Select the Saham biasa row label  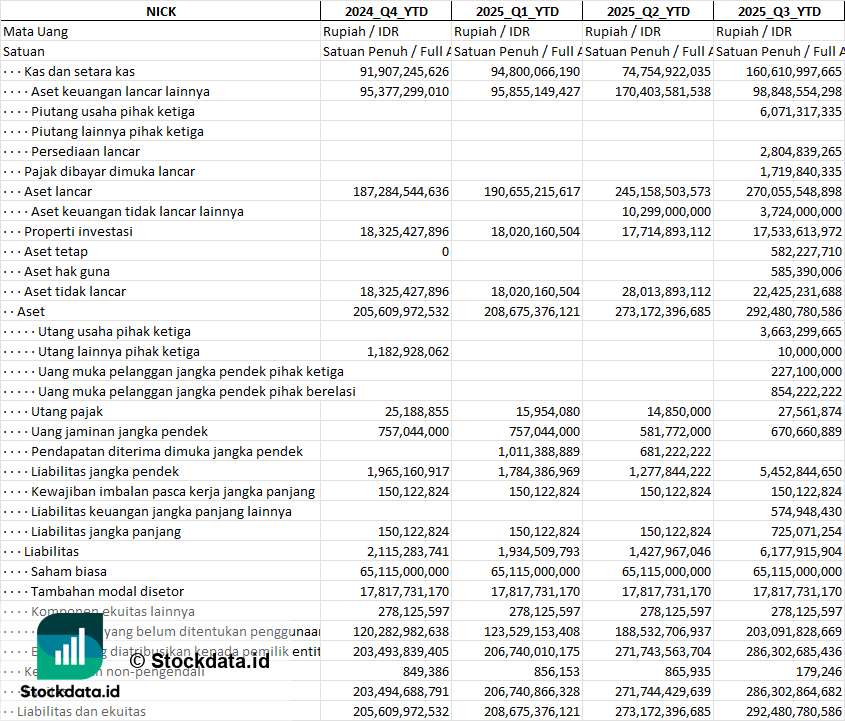coord(69,571)
